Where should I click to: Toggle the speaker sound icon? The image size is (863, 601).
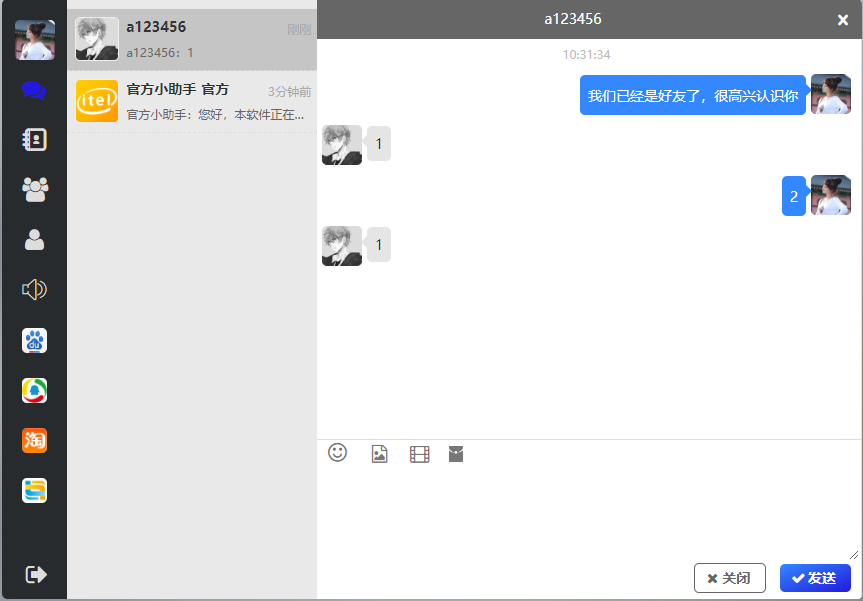pos(34,290)
